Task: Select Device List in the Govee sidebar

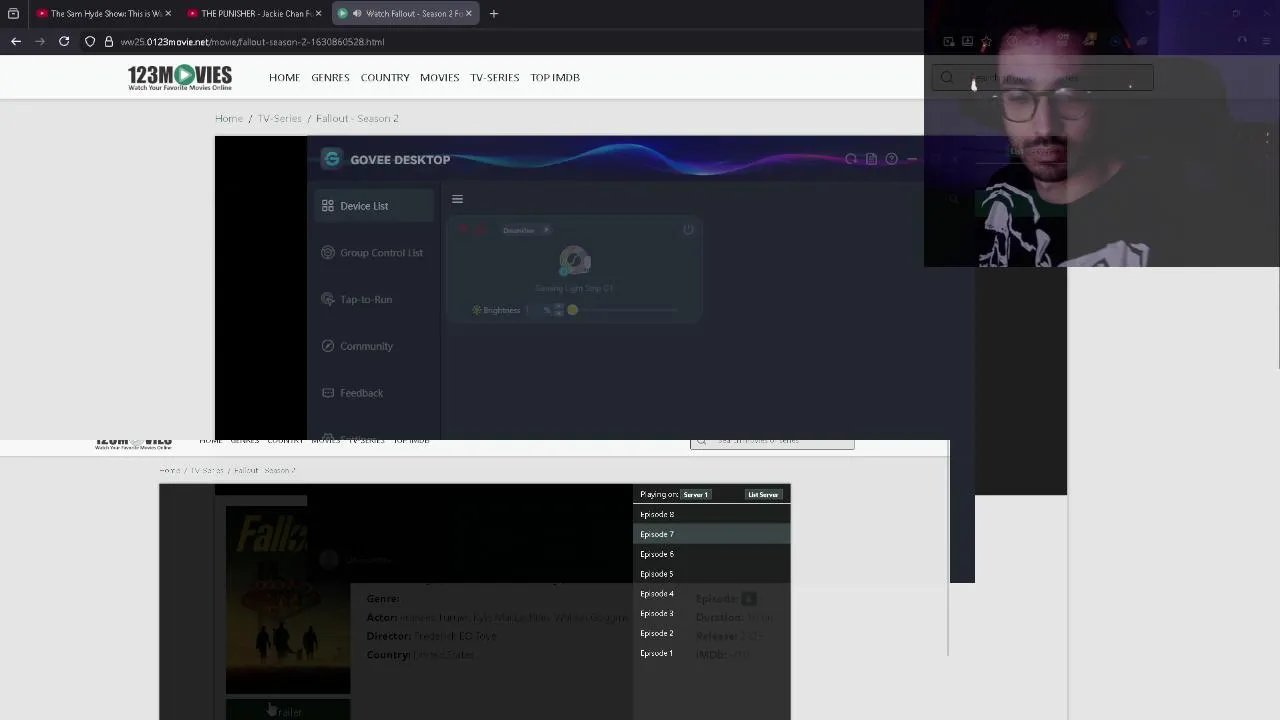Action: point(373,206)
